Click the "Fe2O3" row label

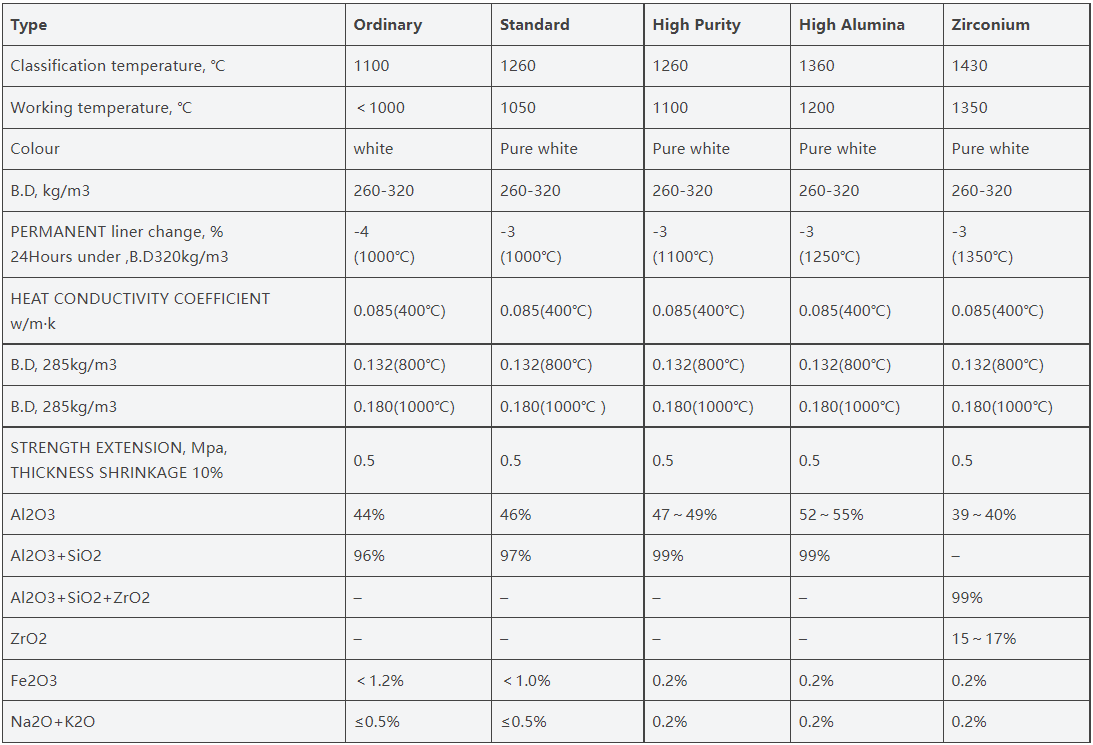click(x=34, y=681)
